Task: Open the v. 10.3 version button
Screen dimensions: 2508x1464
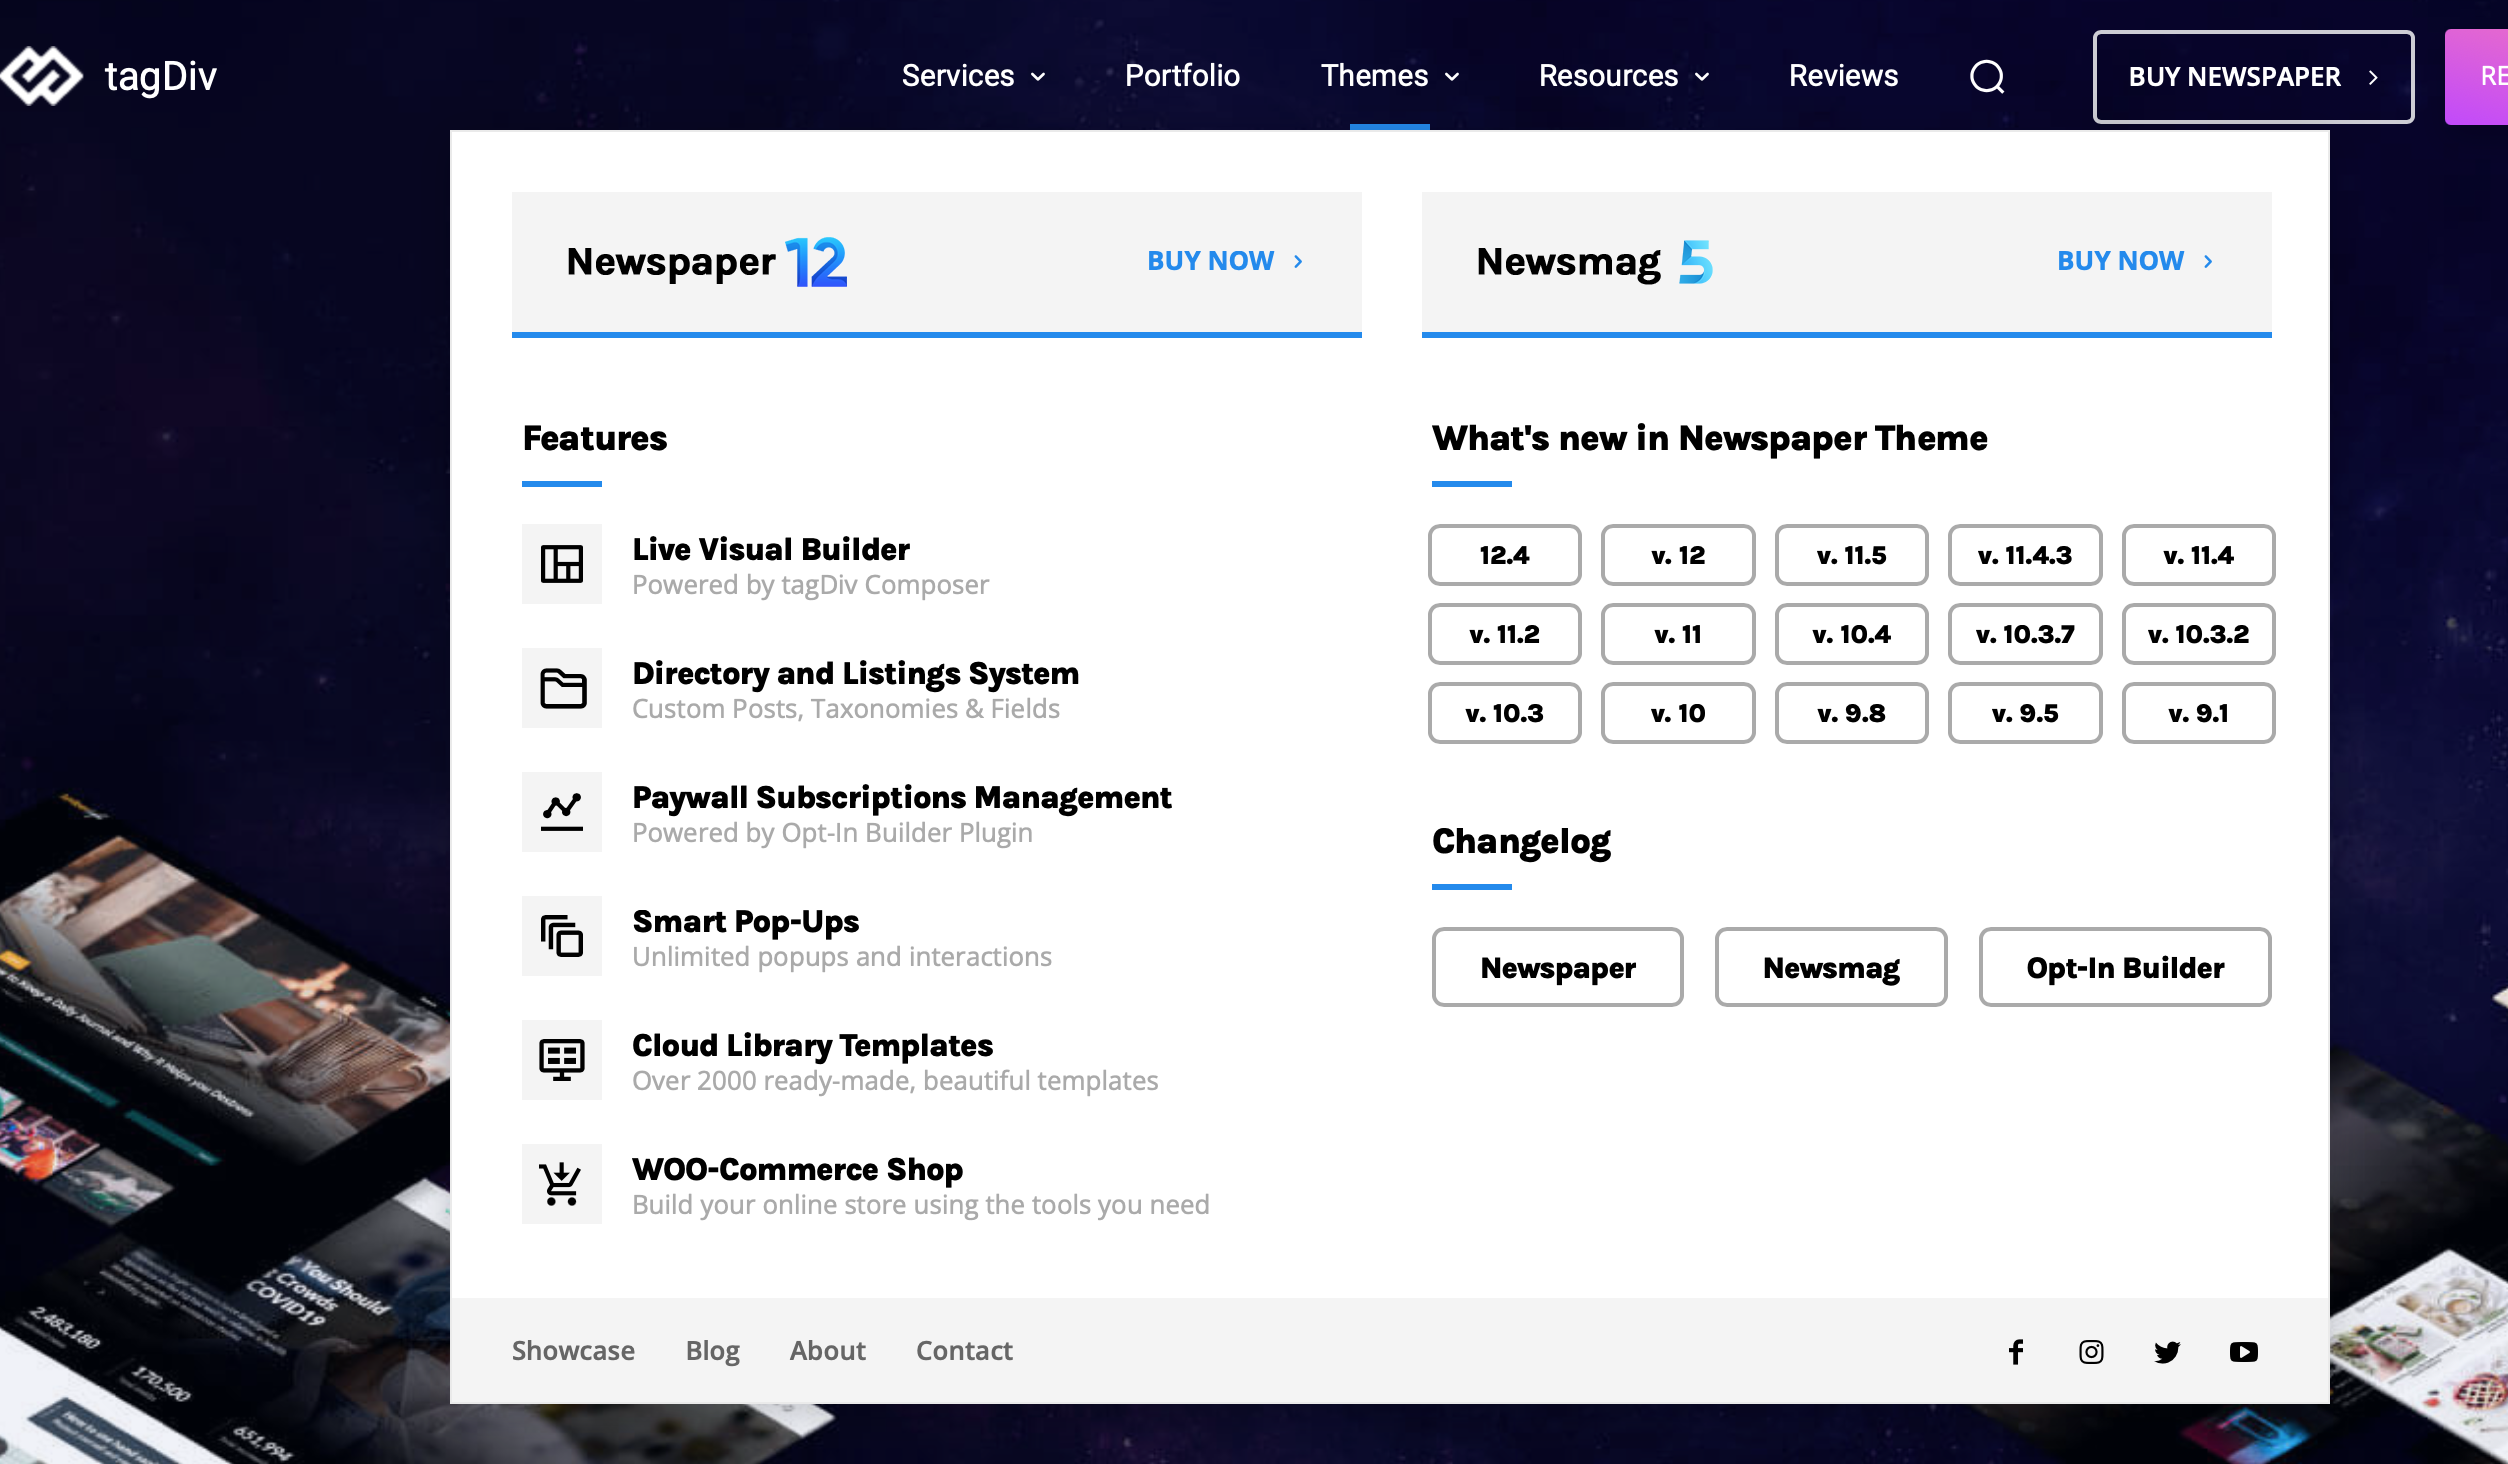Action: [x=1504, y=713]
